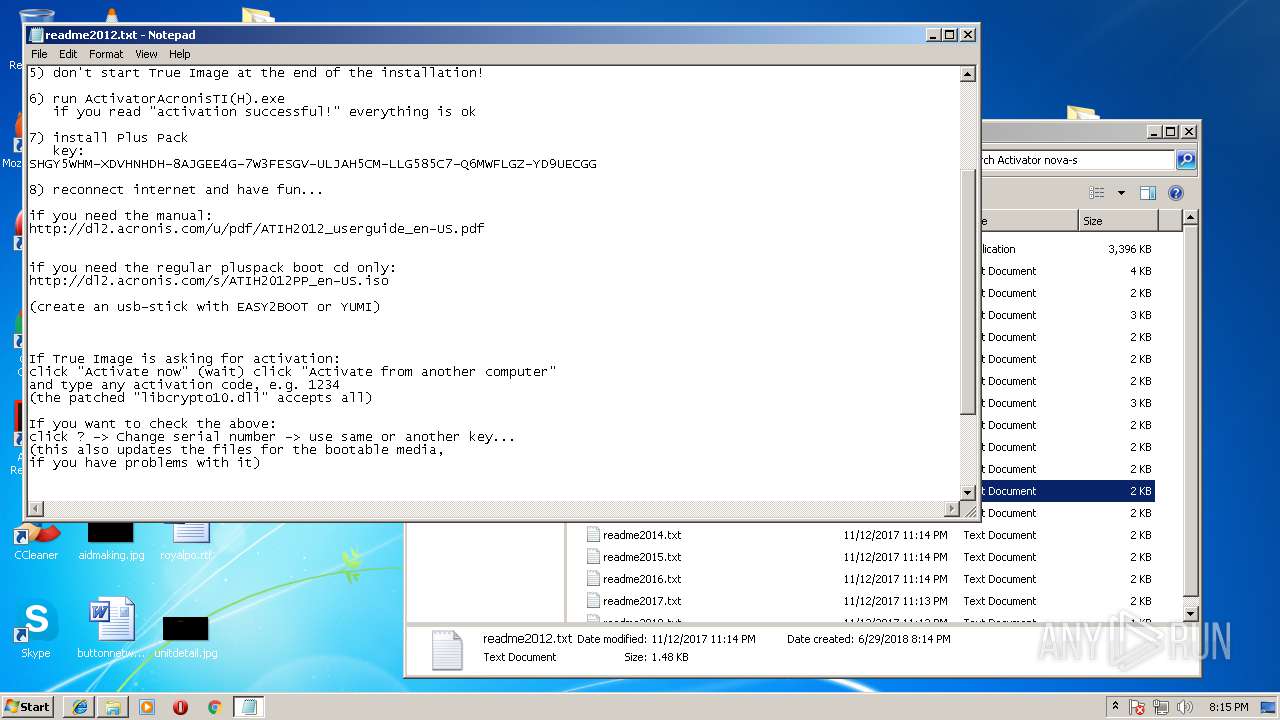Image resolution: width=1280 pixels, height=720 pixels.
Task: Sort by the Size column header in Explorer
Action: point(1118,221)
